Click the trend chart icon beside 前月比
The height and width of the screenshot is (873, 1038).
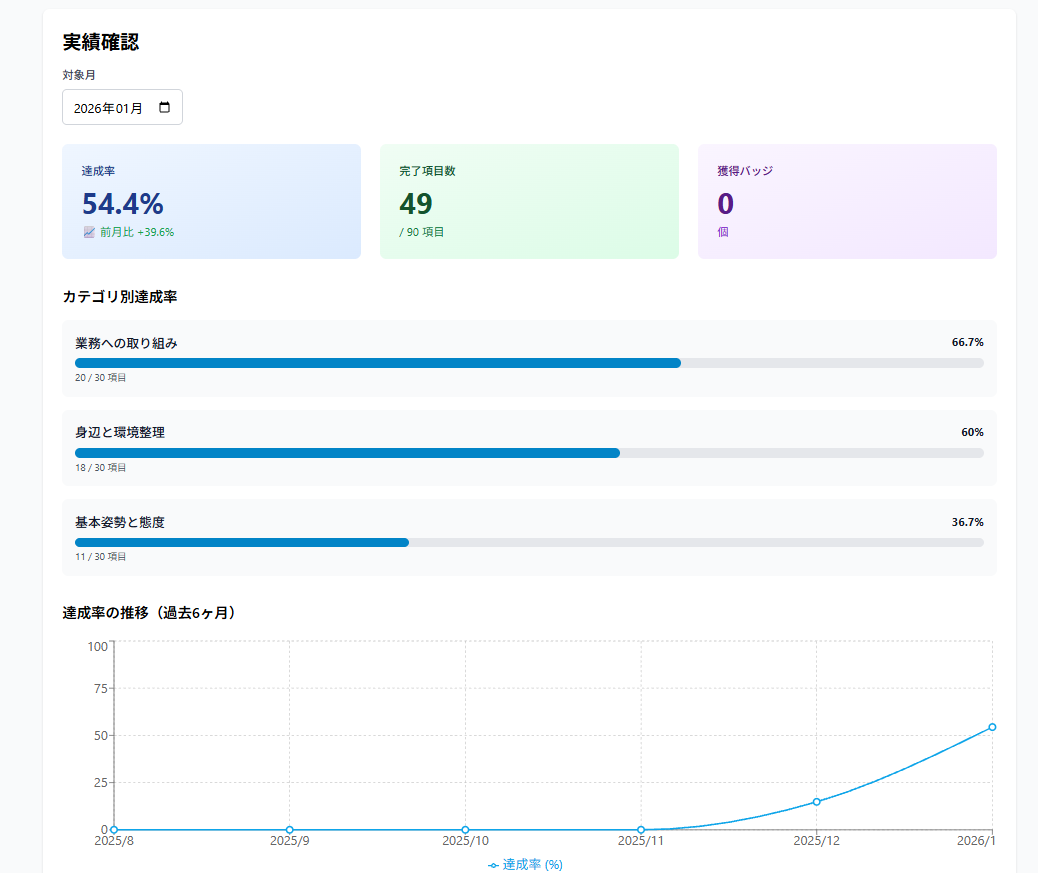(89, 232)
